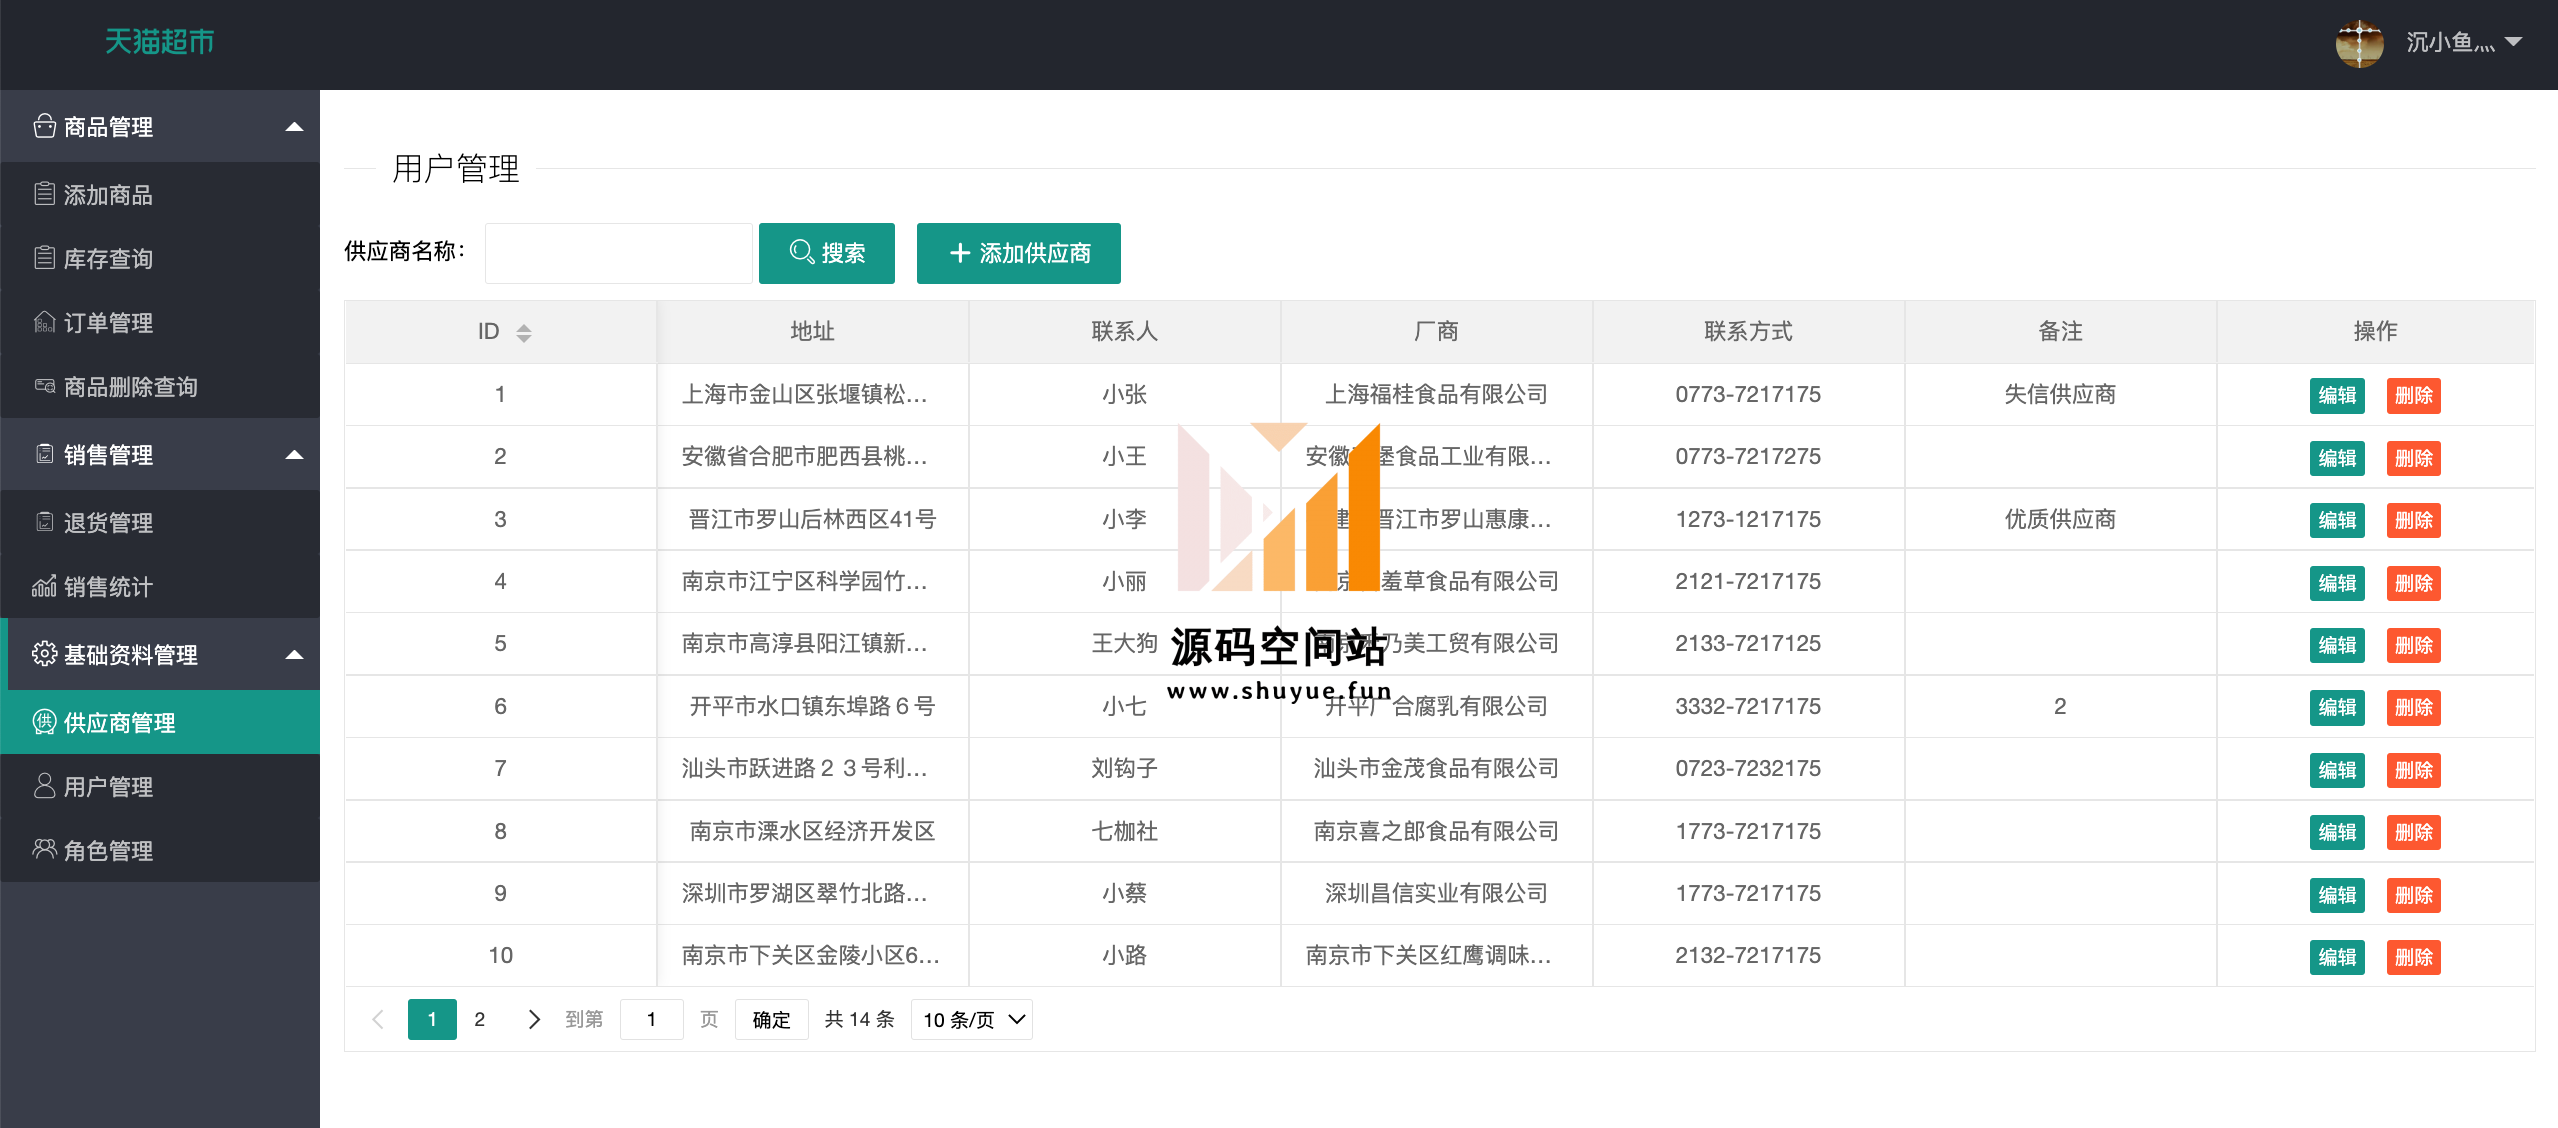The image size is (2558, 1128).
Task: Click the 天猫超市 logo text
Action: click(160, 42)
